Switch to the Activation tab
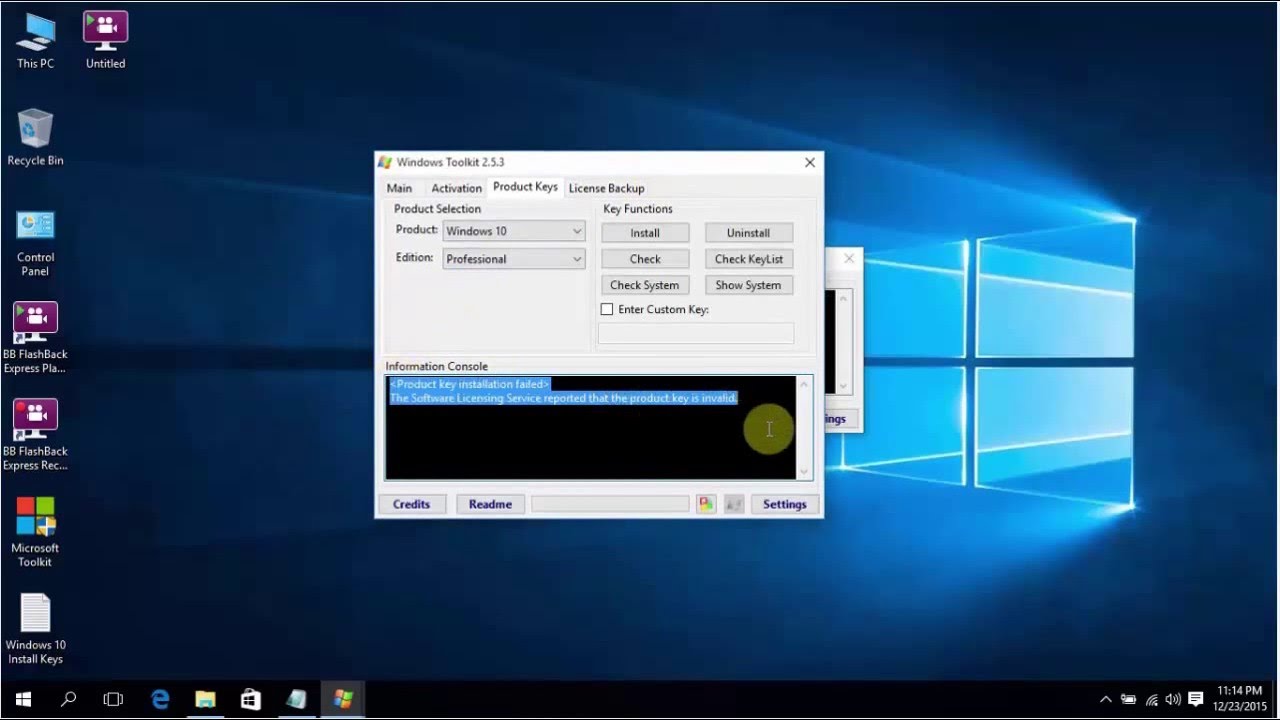 point(456,188)
